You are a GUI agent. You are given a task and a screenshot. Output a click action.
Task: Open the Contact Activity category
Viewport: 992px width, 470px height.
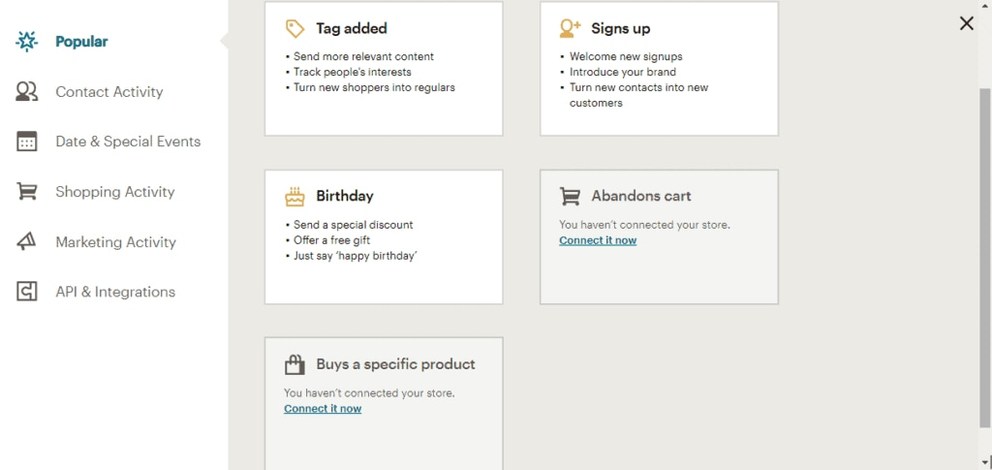coord(109,92)
